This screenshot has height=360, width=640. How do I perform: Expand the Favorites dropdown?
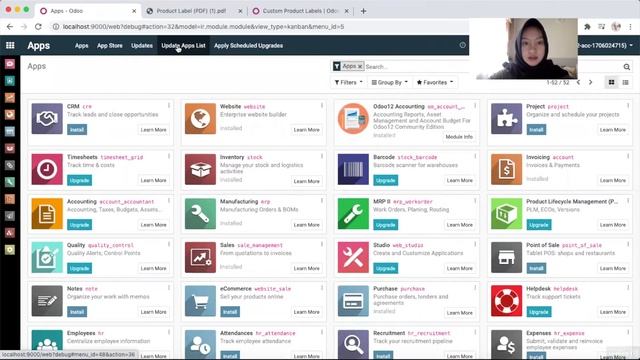[x=435, y=82]
